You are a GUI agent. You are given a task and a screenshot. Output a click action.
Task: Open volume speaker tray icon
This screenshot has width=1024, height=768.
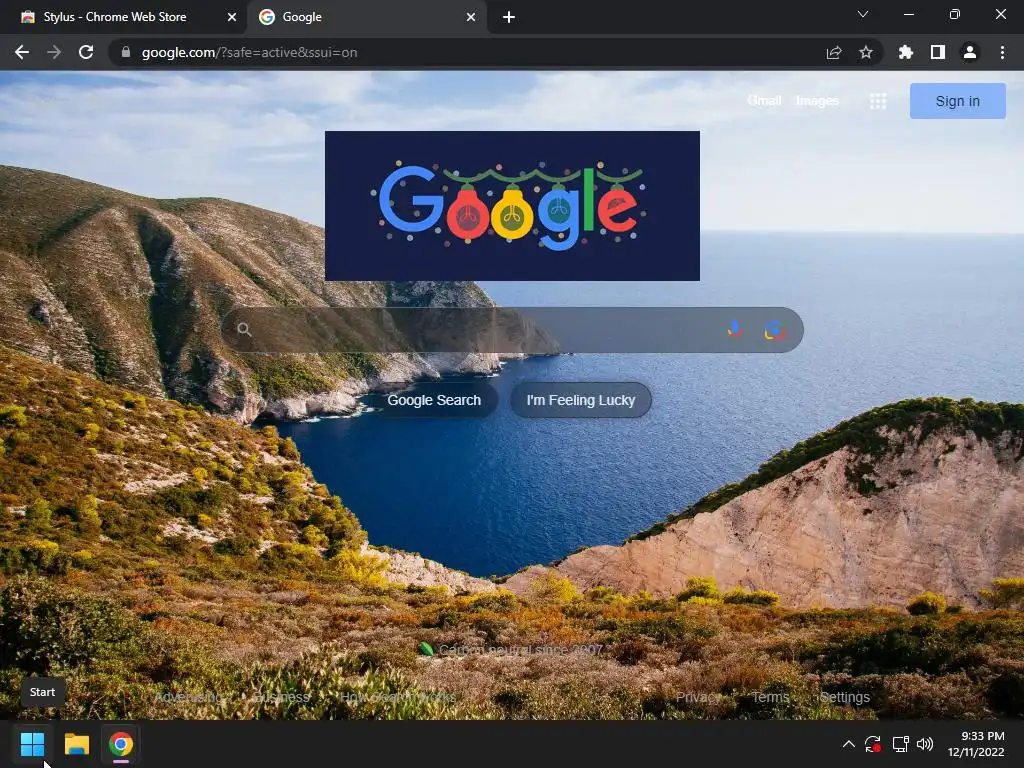click(925, 744)
